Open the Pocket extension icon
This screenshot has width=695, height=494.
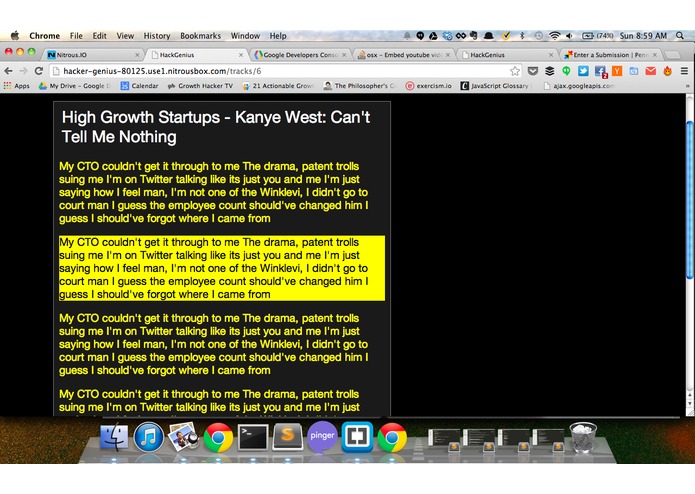(533, 71)
